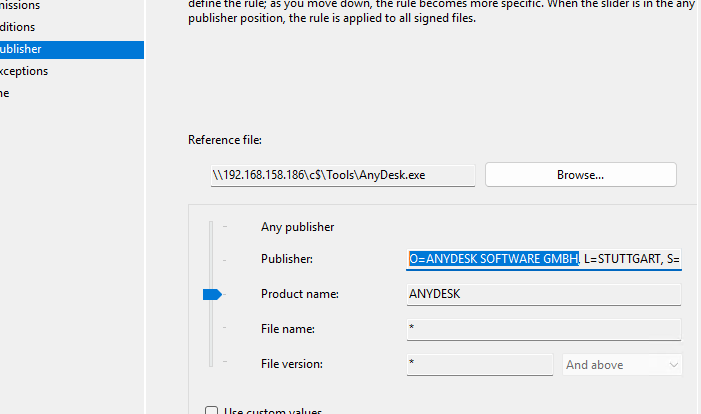701x414 pixels.
Task: Click the File name label text
Action: tap(288, 329)
